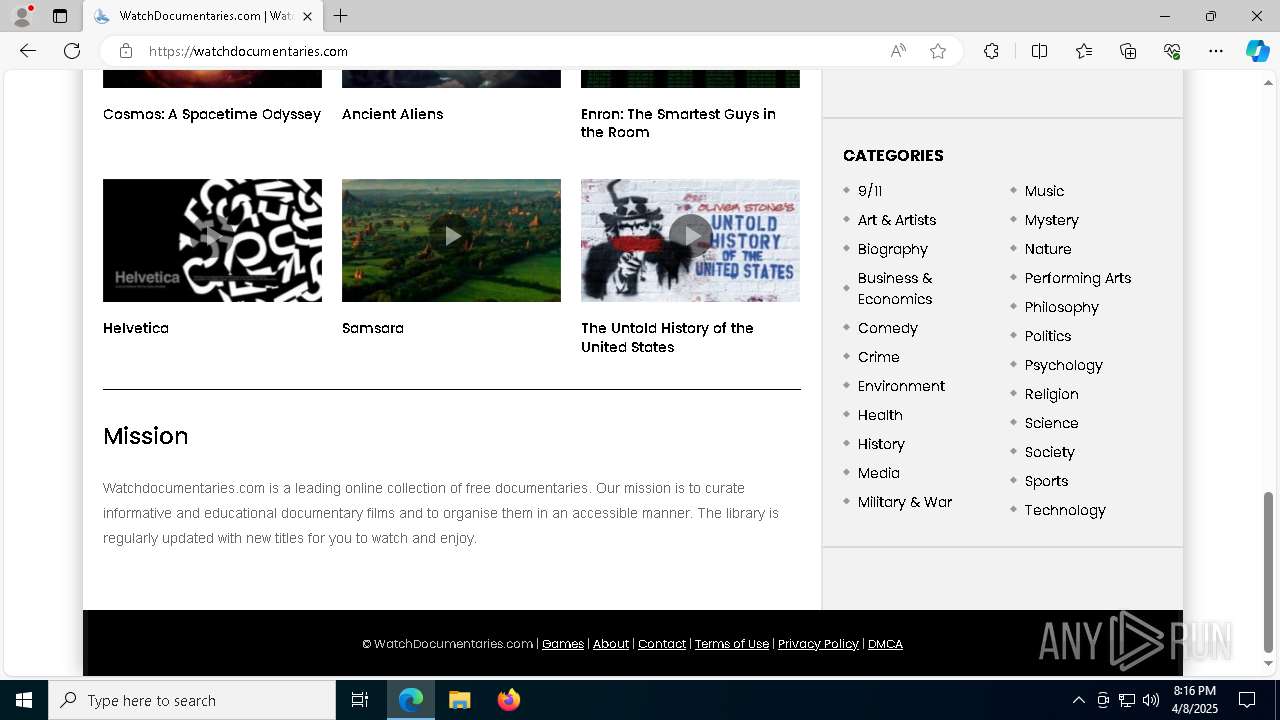
Task: Open Environment category
Action: click(901, 386)
